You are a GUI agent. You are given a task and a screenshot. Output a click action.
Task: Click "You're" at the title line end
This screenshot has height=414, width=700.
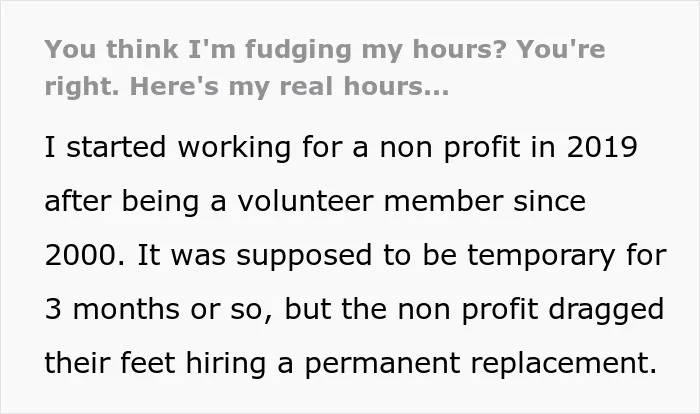click(x=561, y=49)
